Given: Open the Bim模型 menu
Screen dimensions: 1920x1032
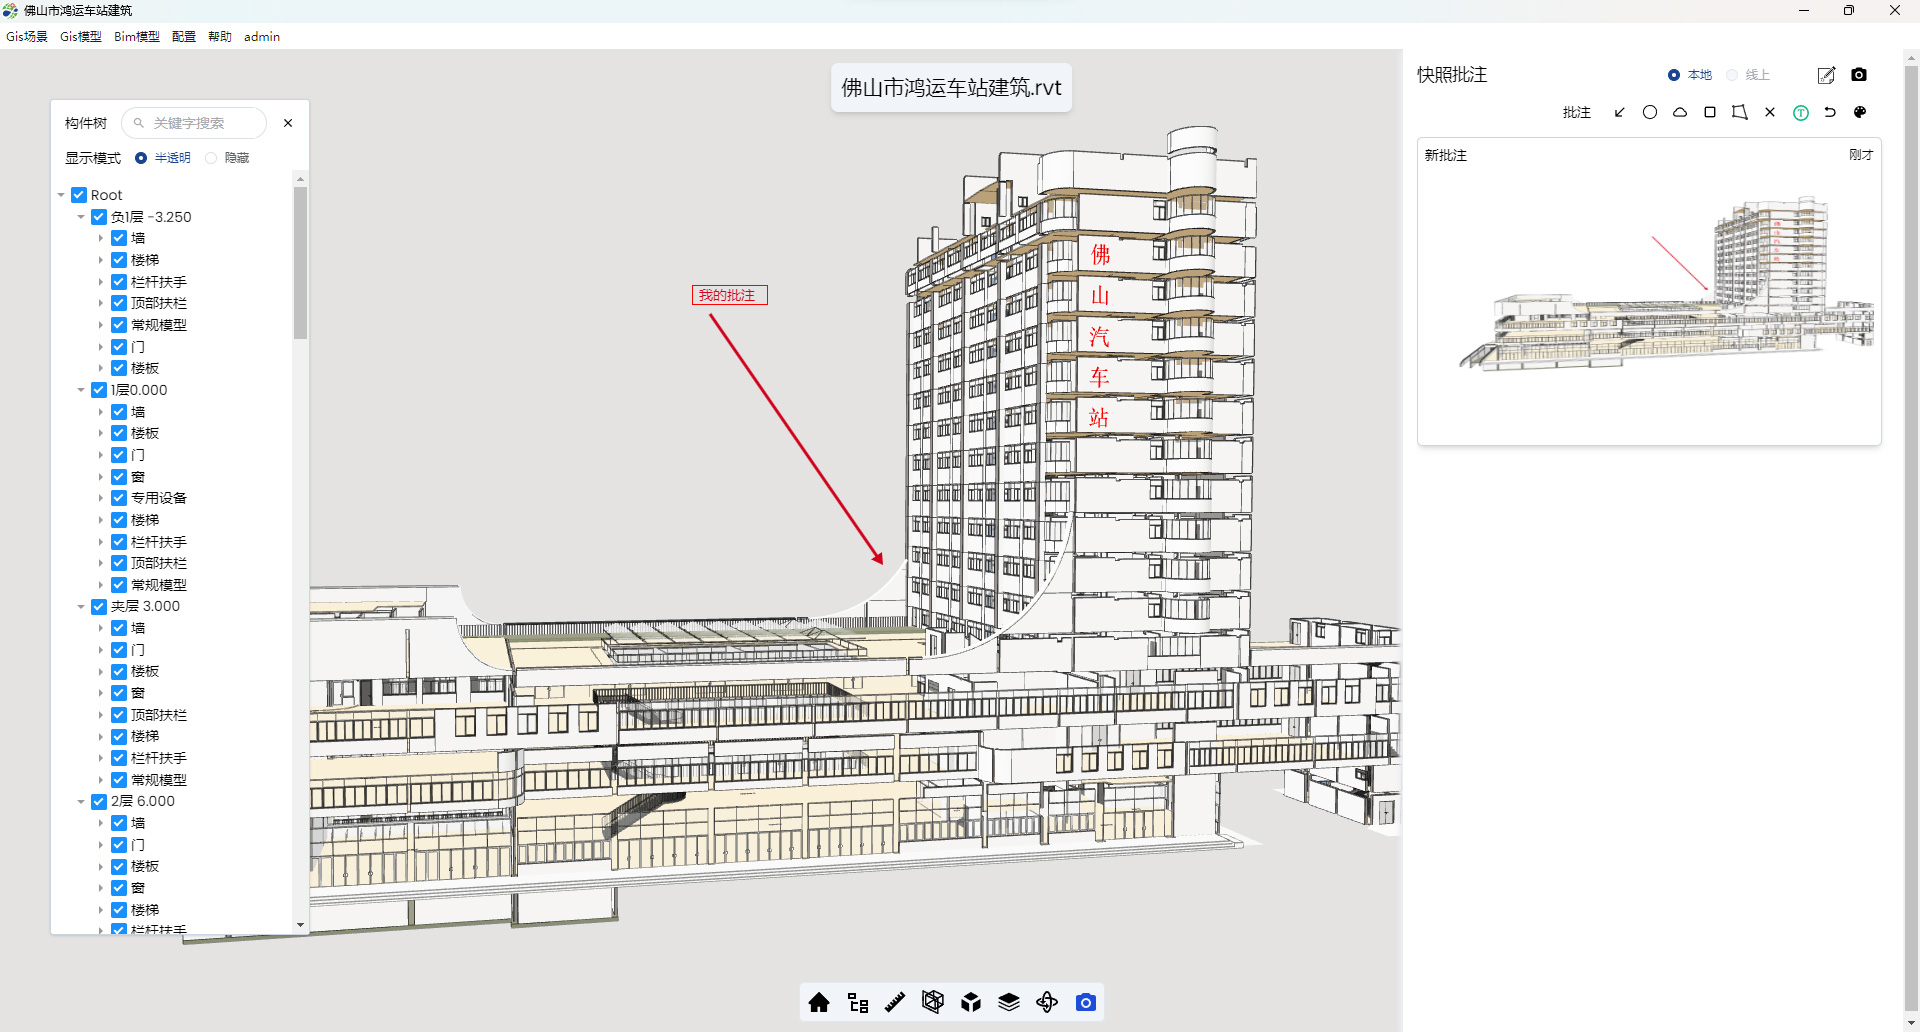Looking at the screenshot, I should point(137,37).
